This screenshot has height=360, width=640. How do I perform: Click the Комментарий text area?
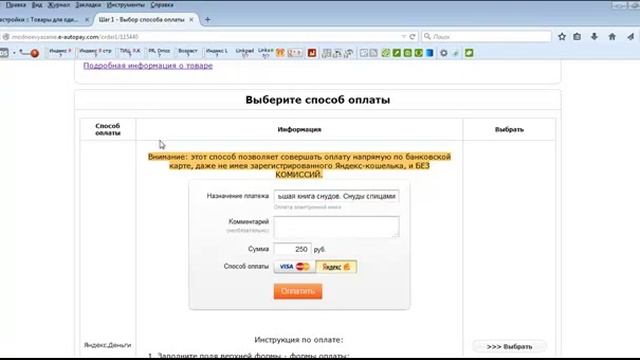(x=336, y=227)
